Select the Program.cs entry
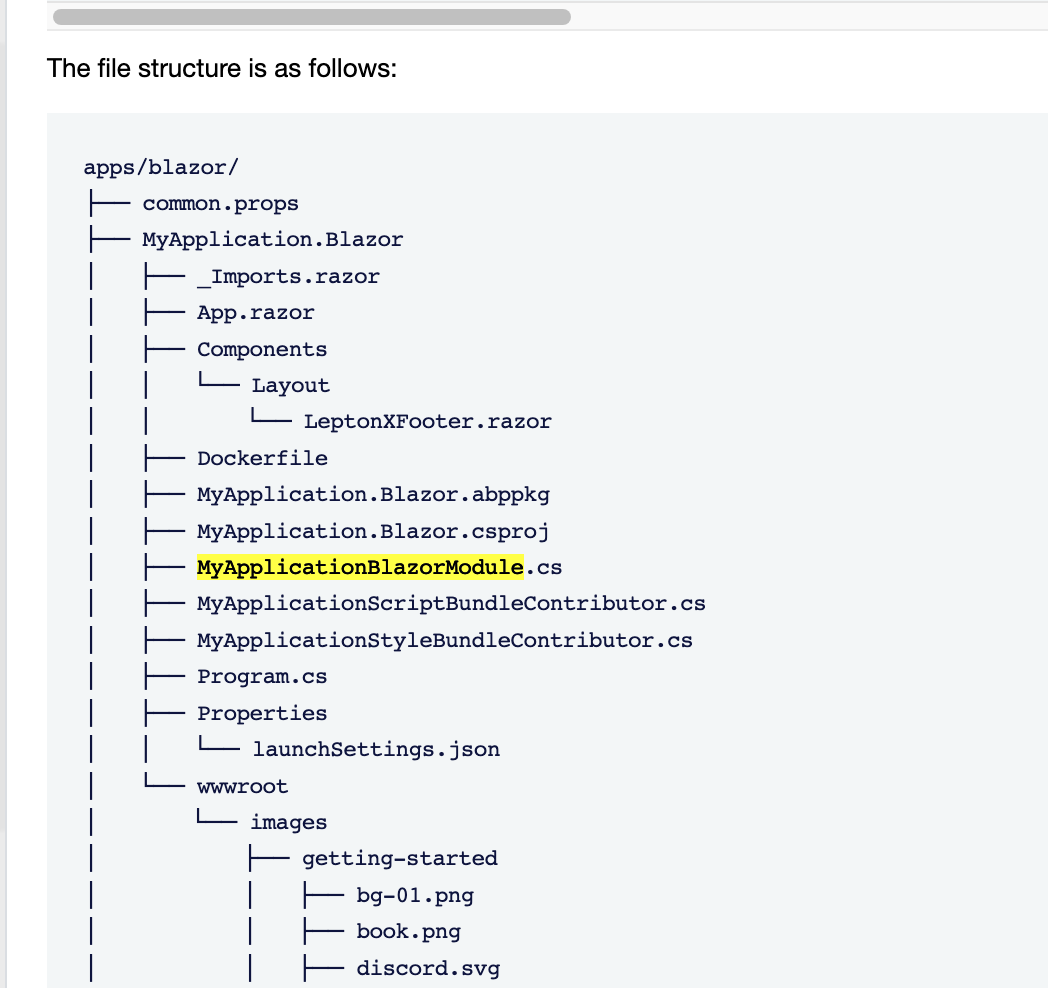1048x988 pixels. tap(262, 676)
